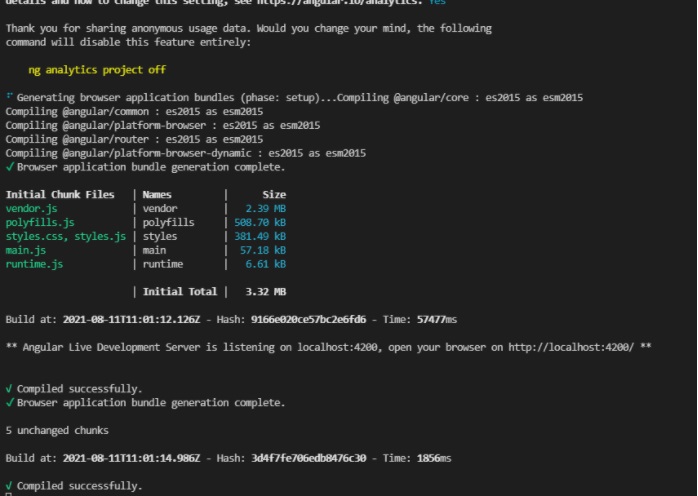
Task: Click the build time 57477ms
Action: tap(437, 320)
